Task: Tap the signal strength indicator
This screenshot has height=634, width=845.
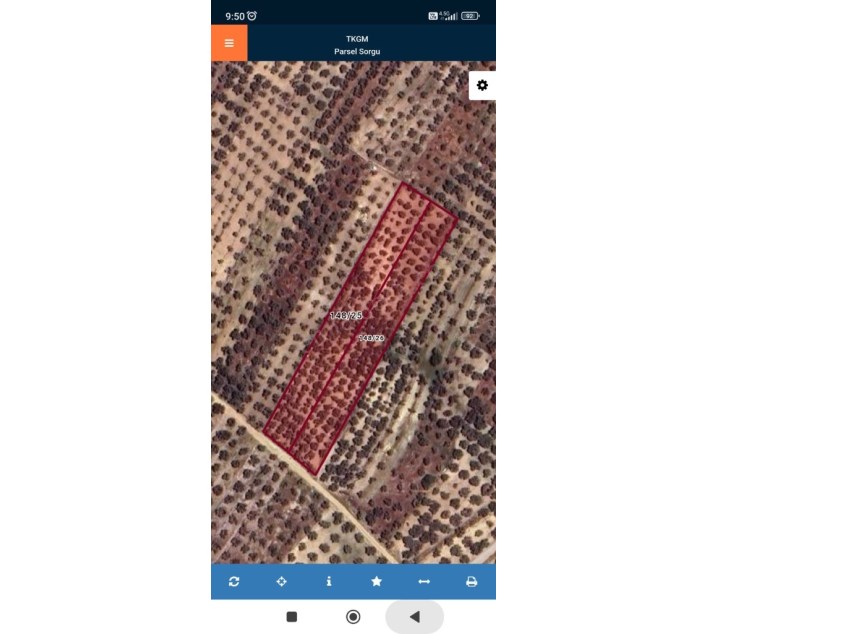Action: pyautogui.click(x=448, y=16)
